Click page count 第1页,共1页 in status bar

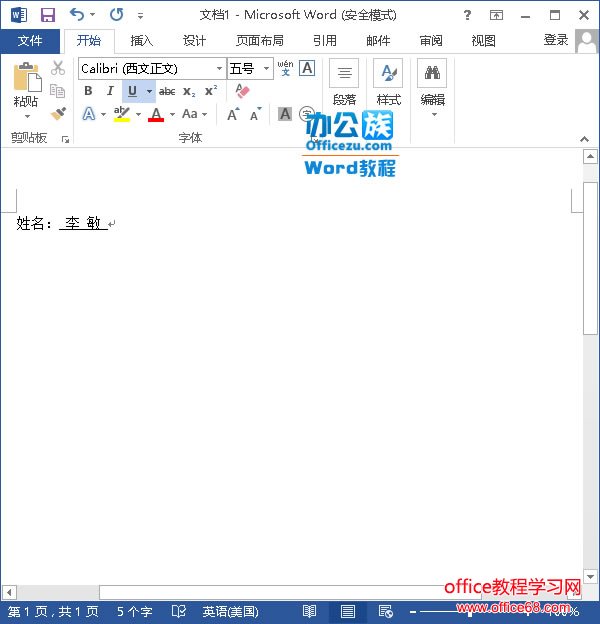[53, 611]
